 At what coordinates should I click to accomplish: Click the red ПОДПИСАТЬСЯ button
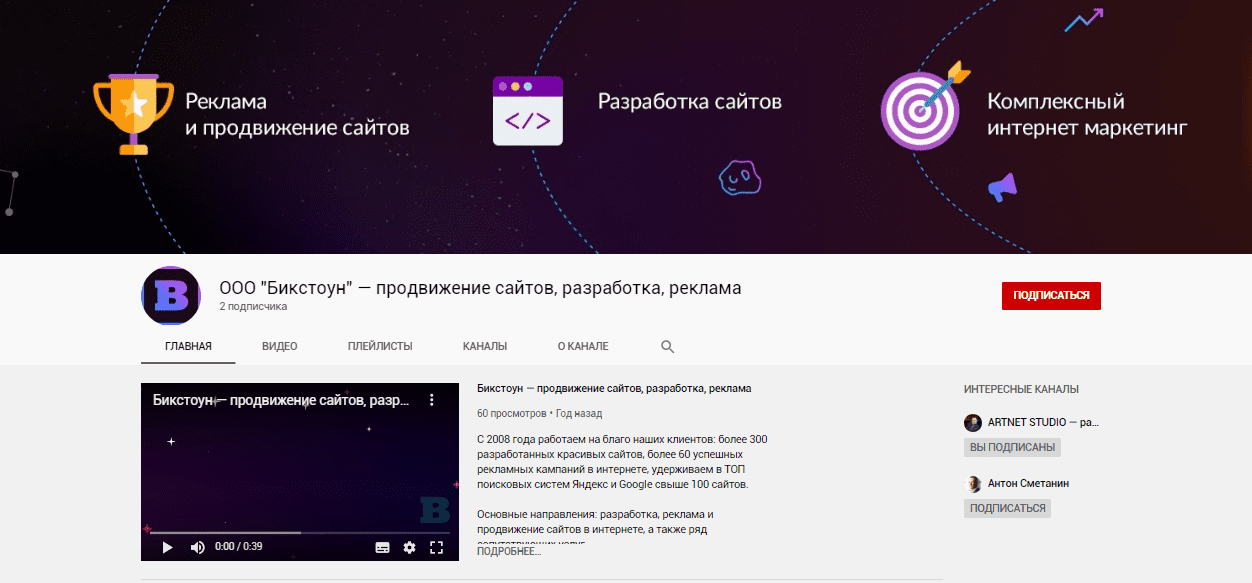[1051, 296]
